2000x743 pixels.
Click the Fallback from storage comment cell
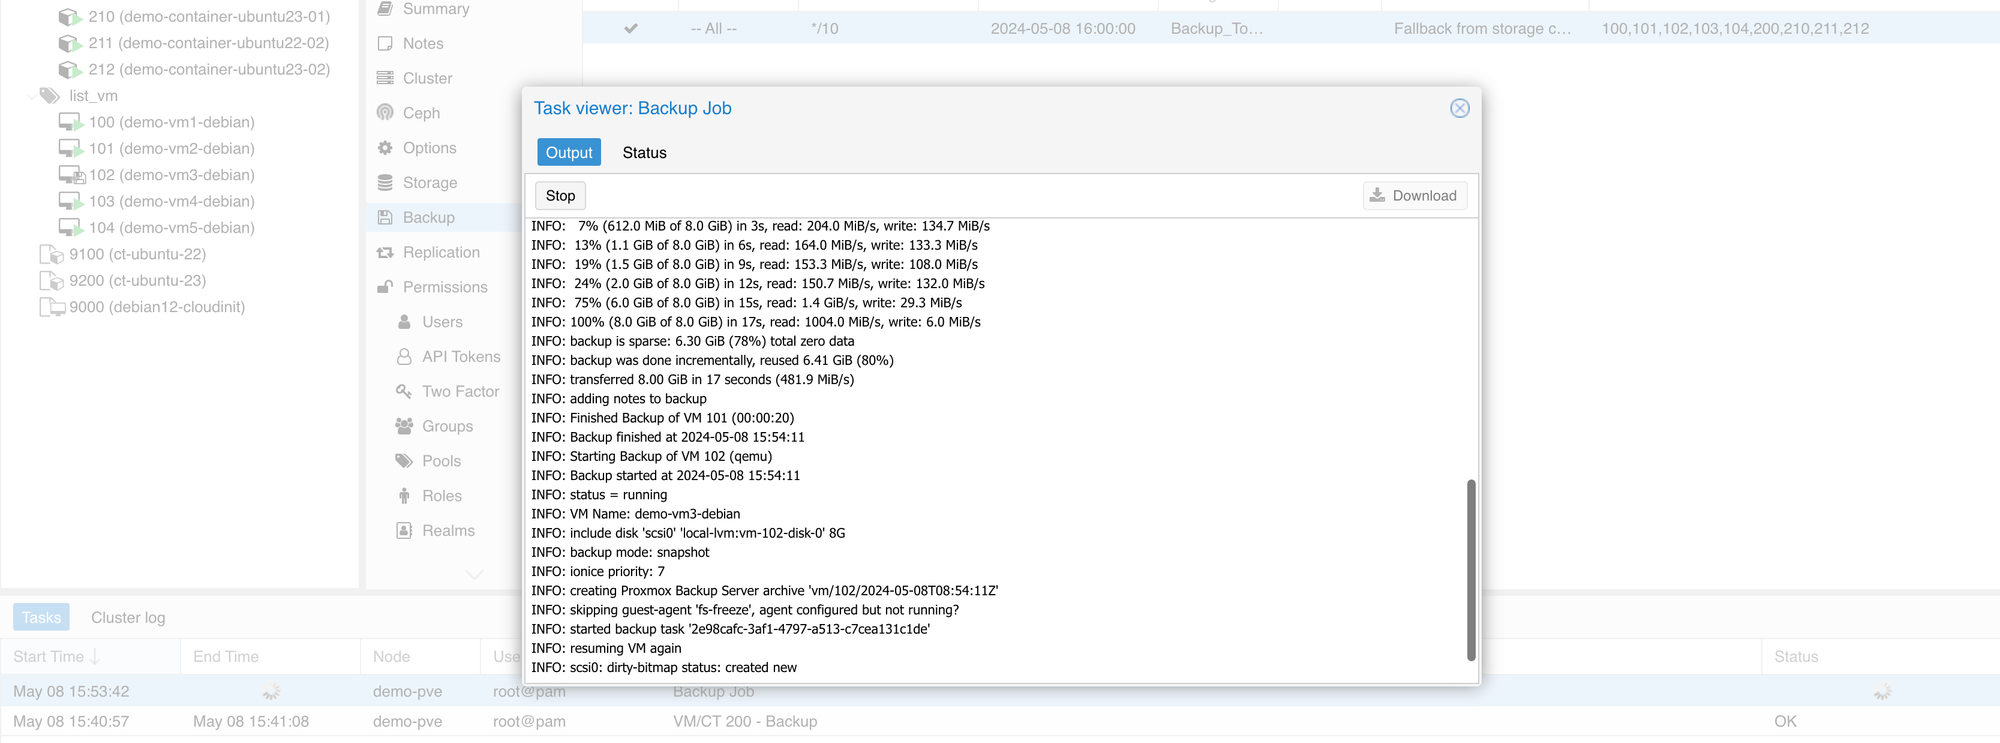(1482, 29)
